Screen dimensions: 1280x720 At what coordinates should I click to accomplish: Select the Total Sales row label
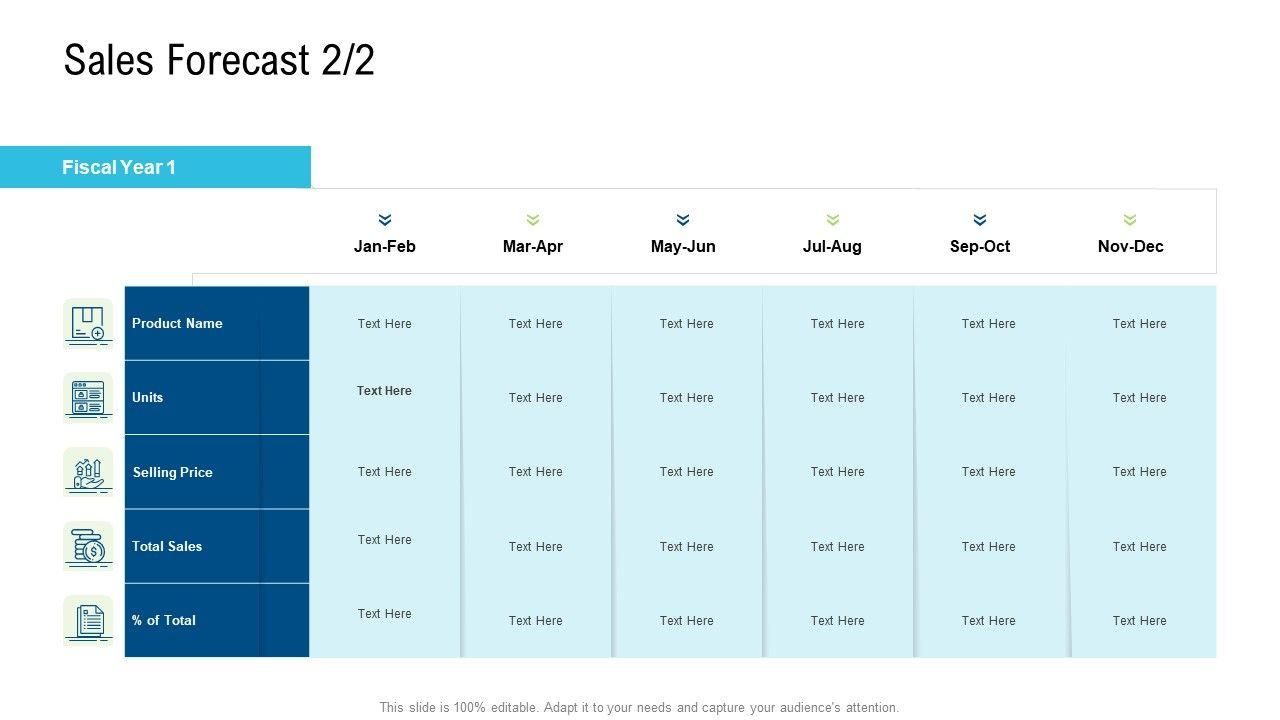point(167,546)
